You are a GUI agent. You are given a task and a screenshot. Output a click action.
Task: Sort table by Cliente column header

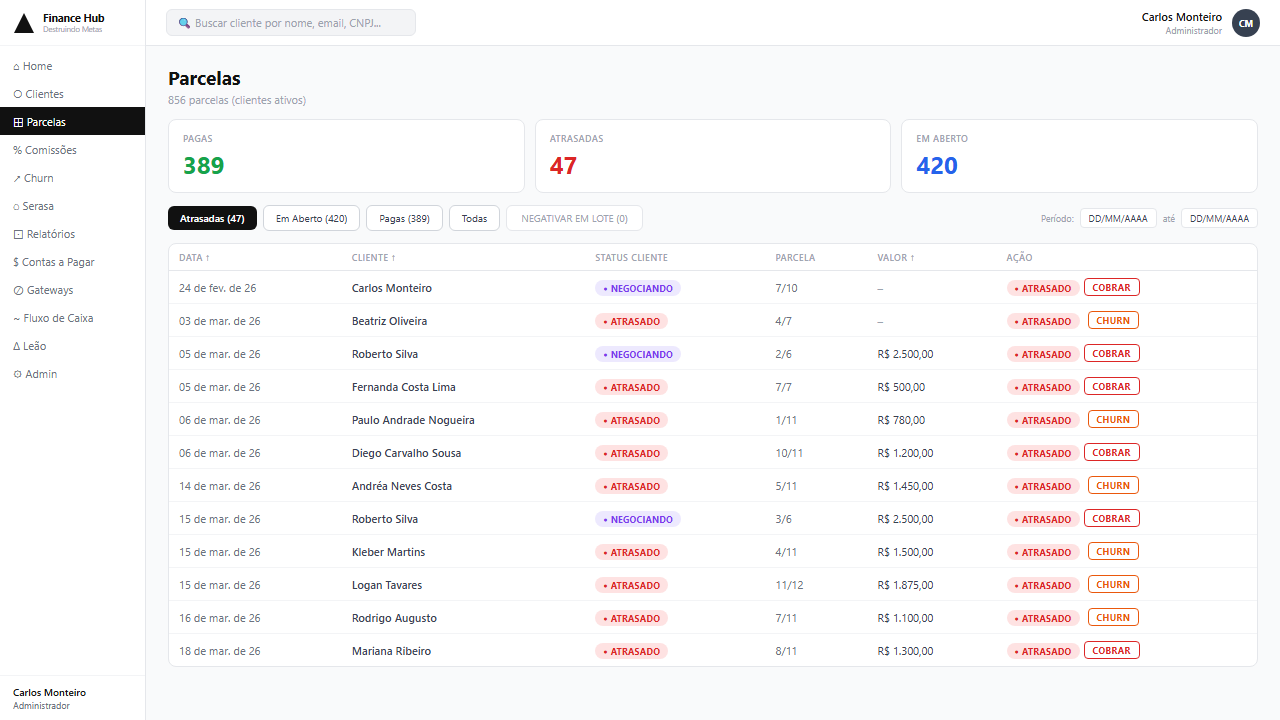point(373,258)
